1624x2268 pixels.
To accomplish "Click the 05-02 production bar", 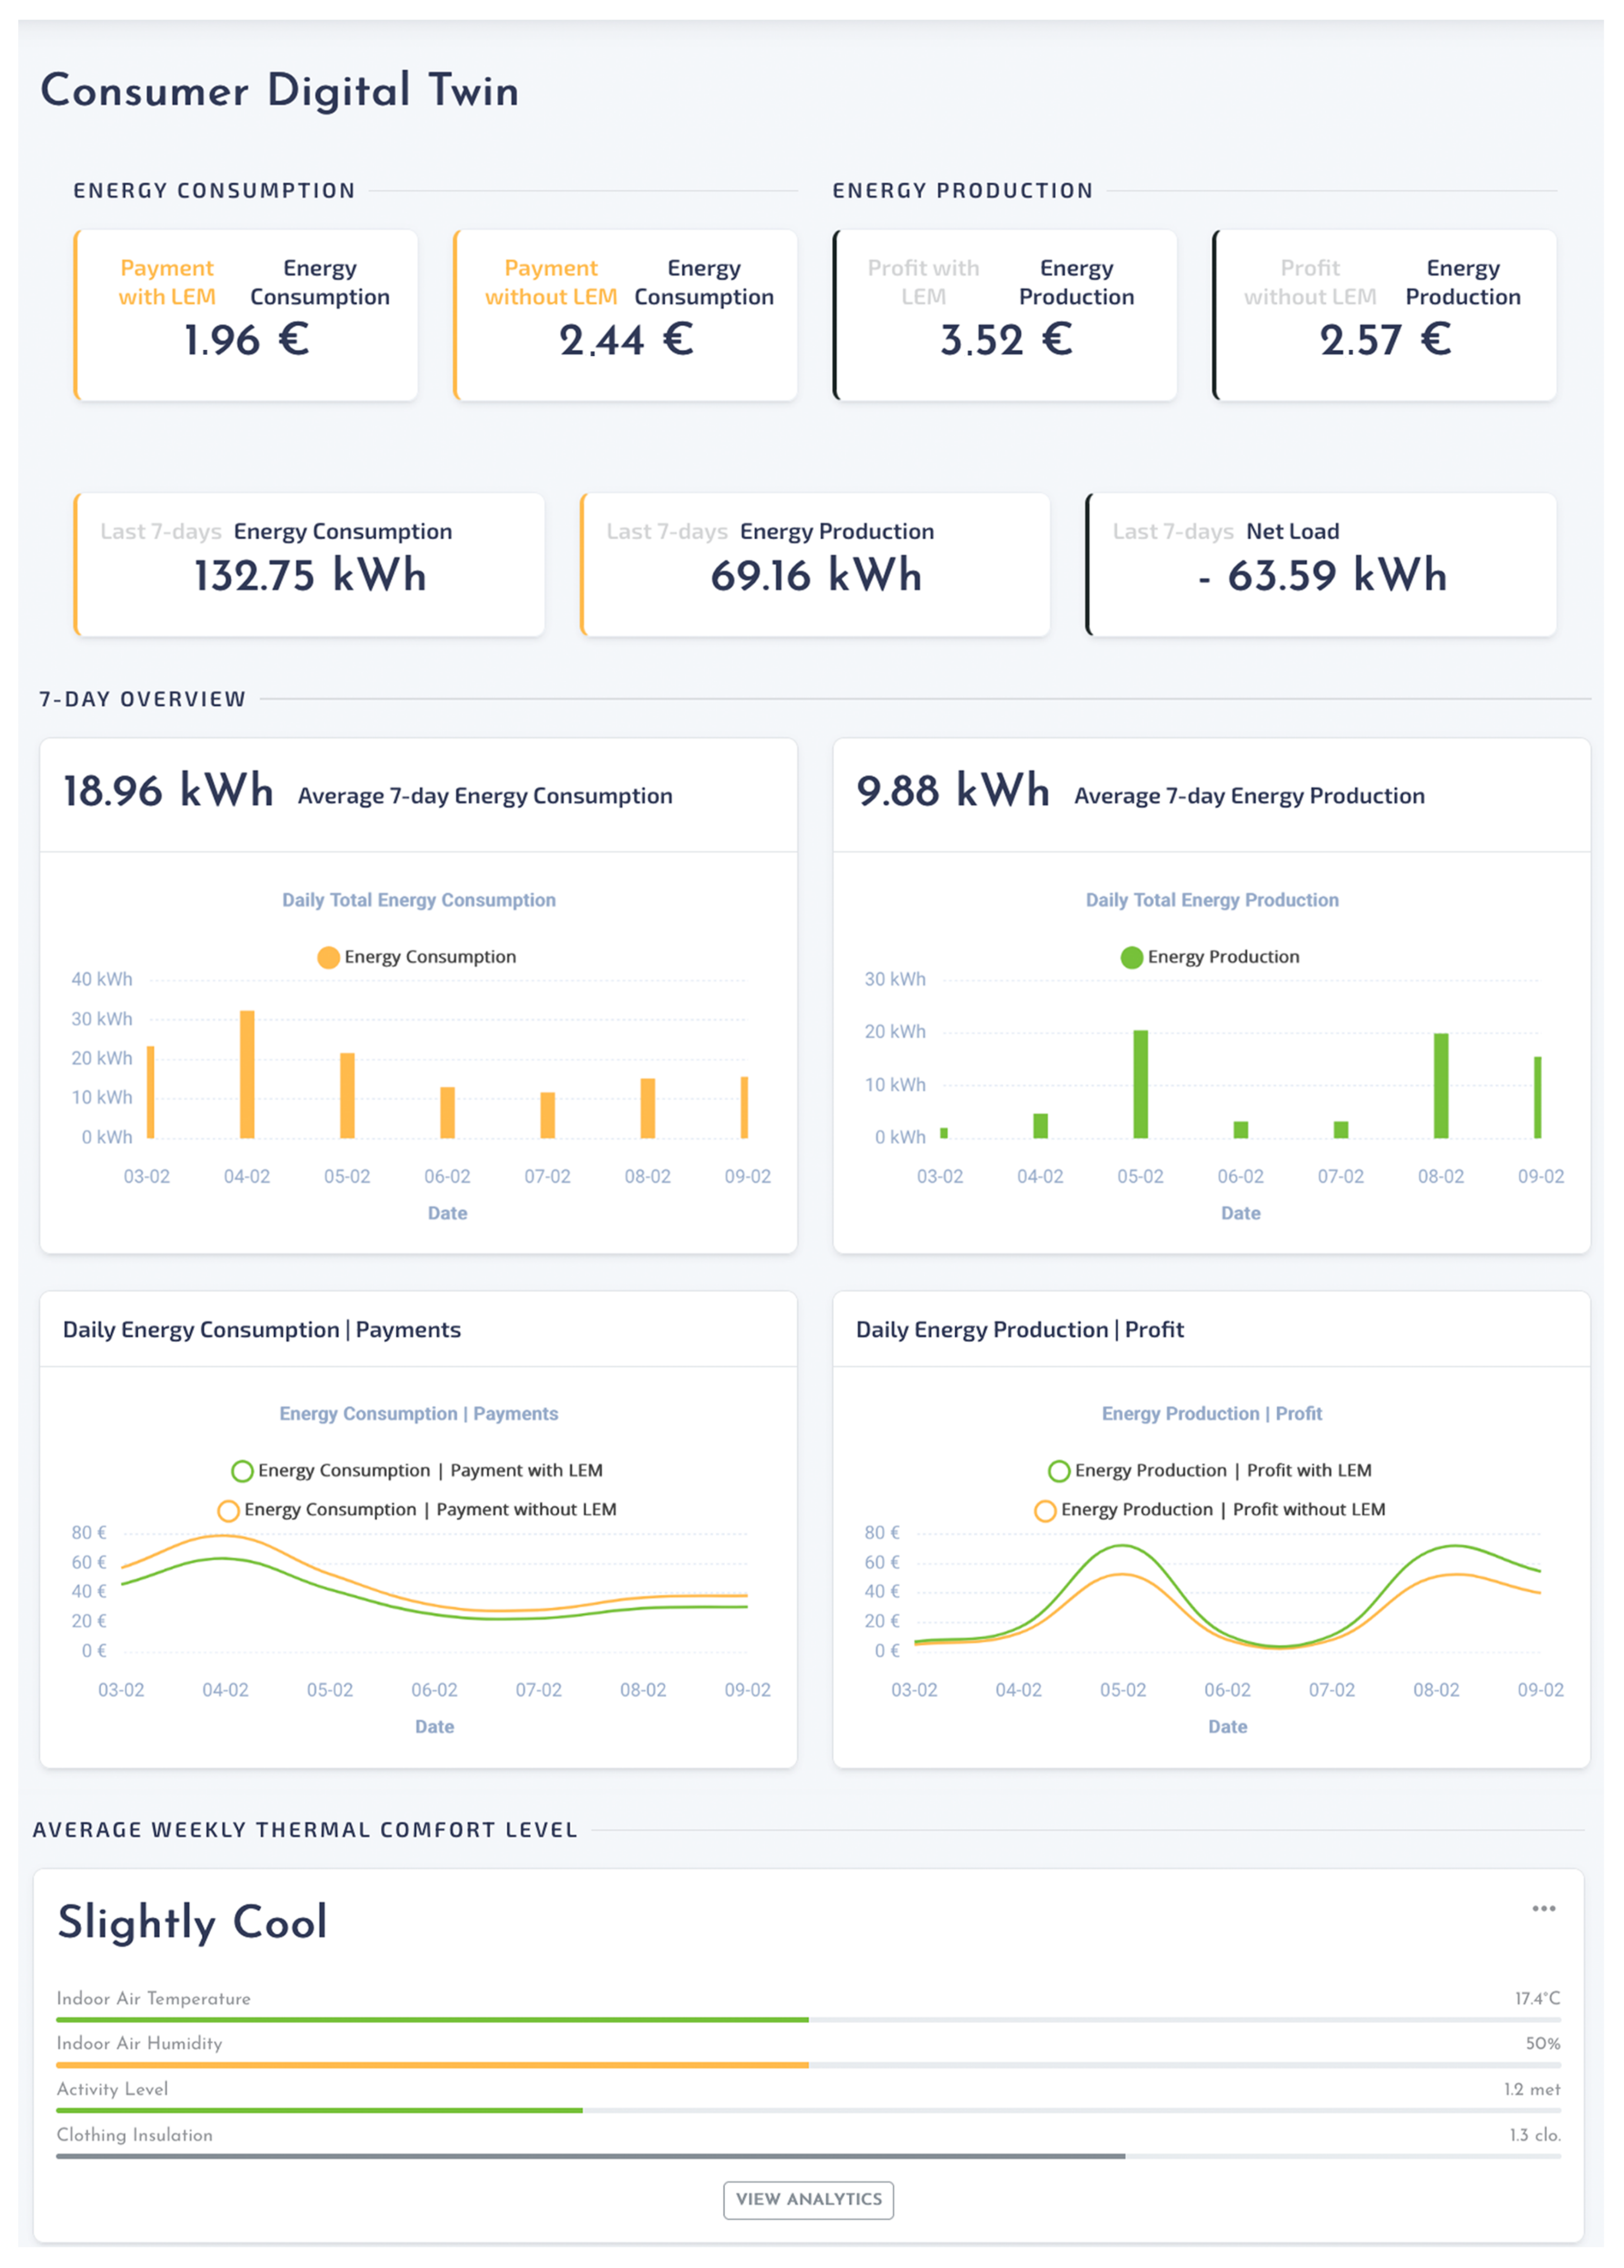I will coord(1140,1085).
